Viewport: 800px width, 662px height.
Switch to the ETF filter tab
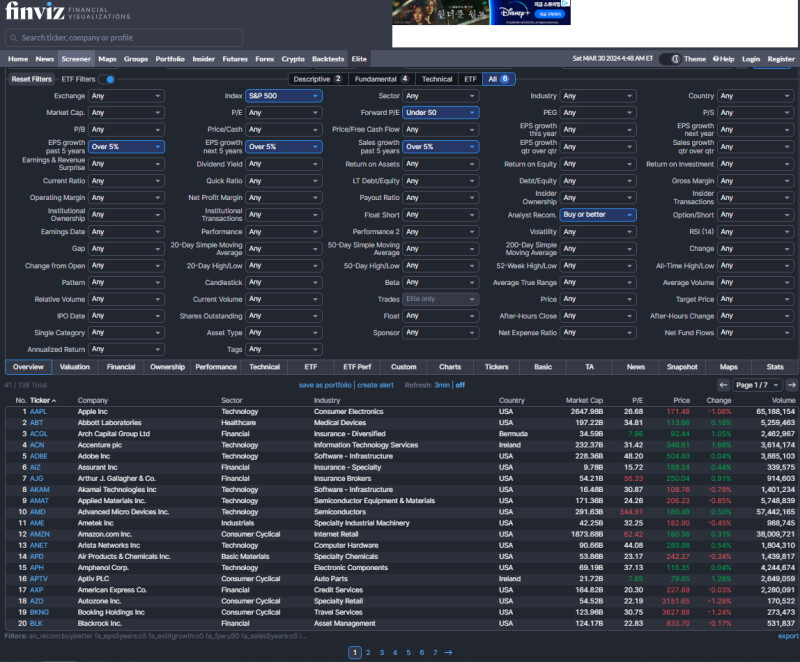click(x=470, y=79)
